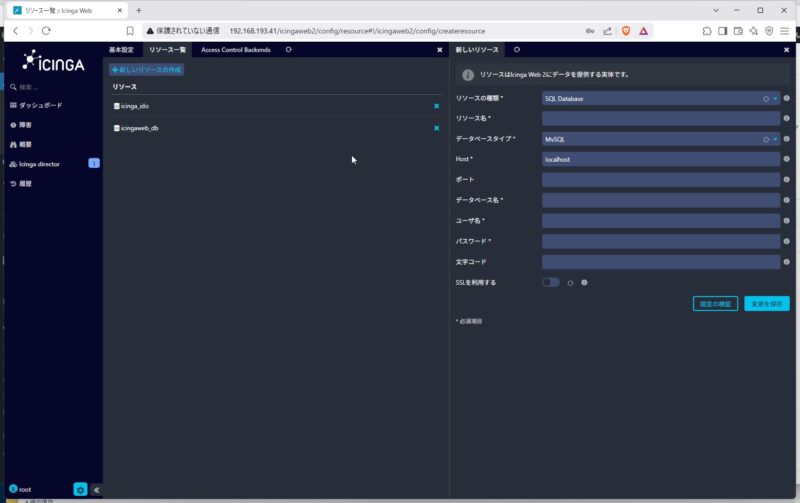The image size is (800, 503).
Task: Select the 新しいリソース tab
Action: tap(477, 49)
